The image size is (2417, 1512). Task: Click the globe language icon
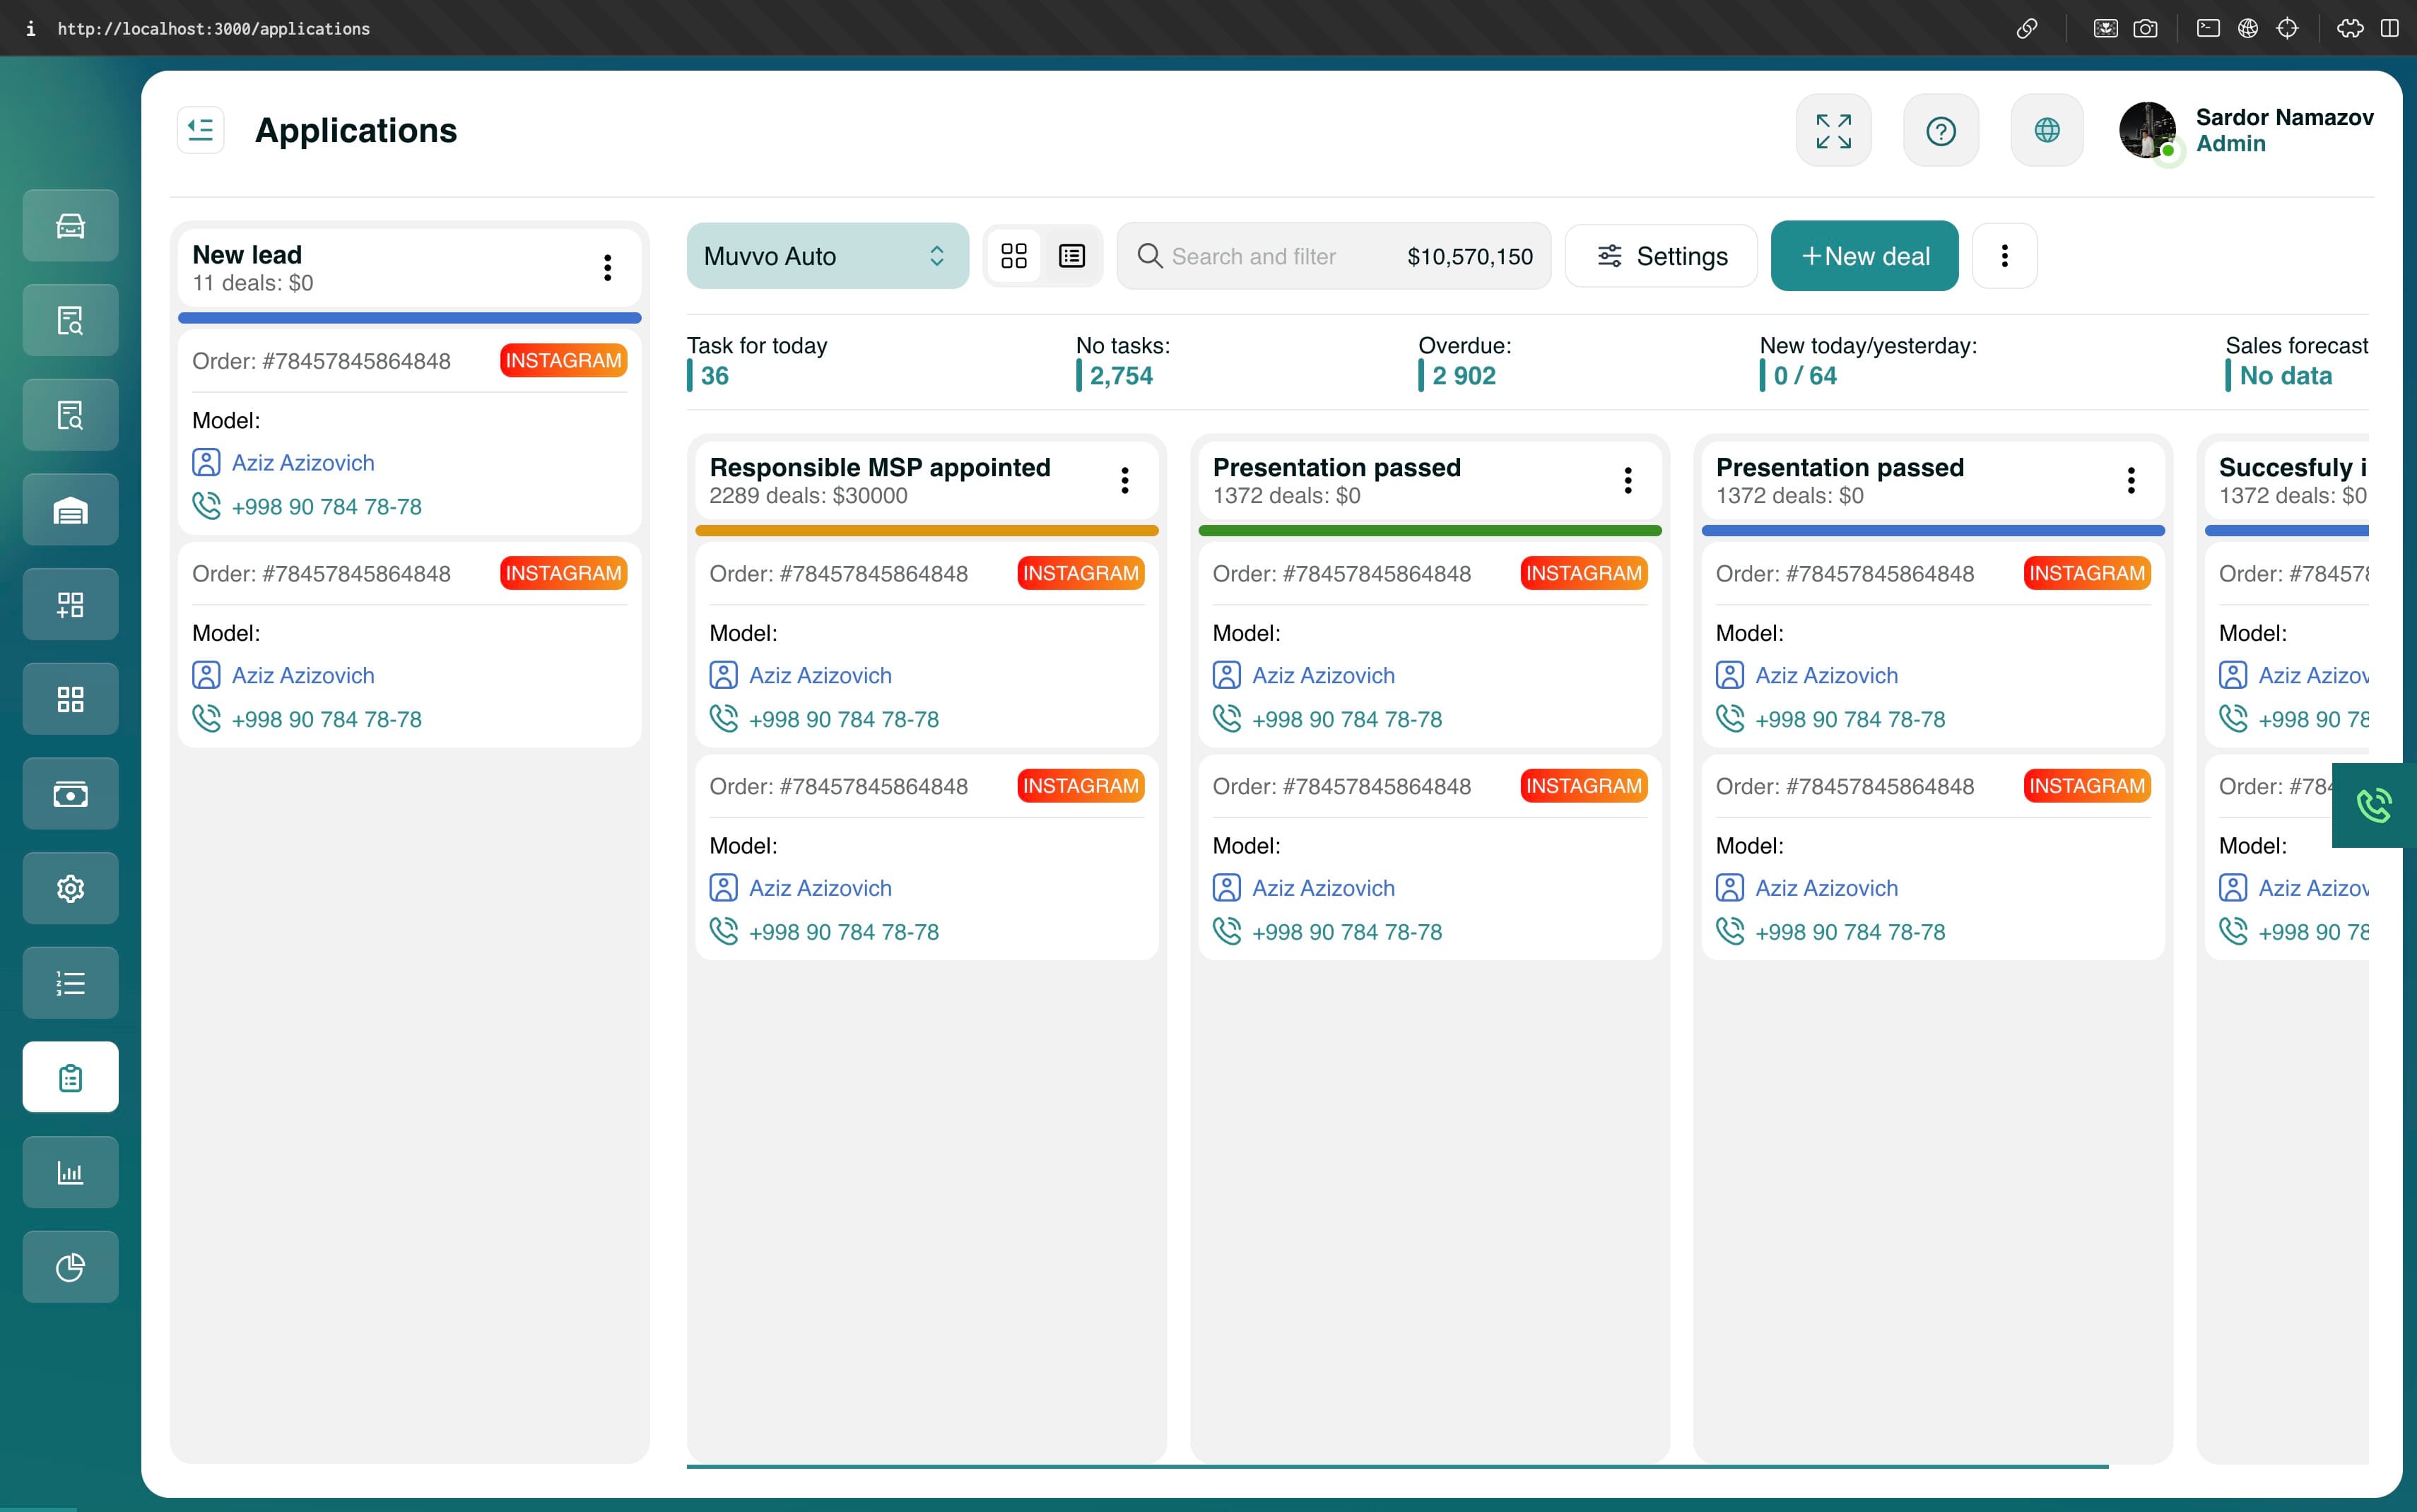coord(2046,131)
